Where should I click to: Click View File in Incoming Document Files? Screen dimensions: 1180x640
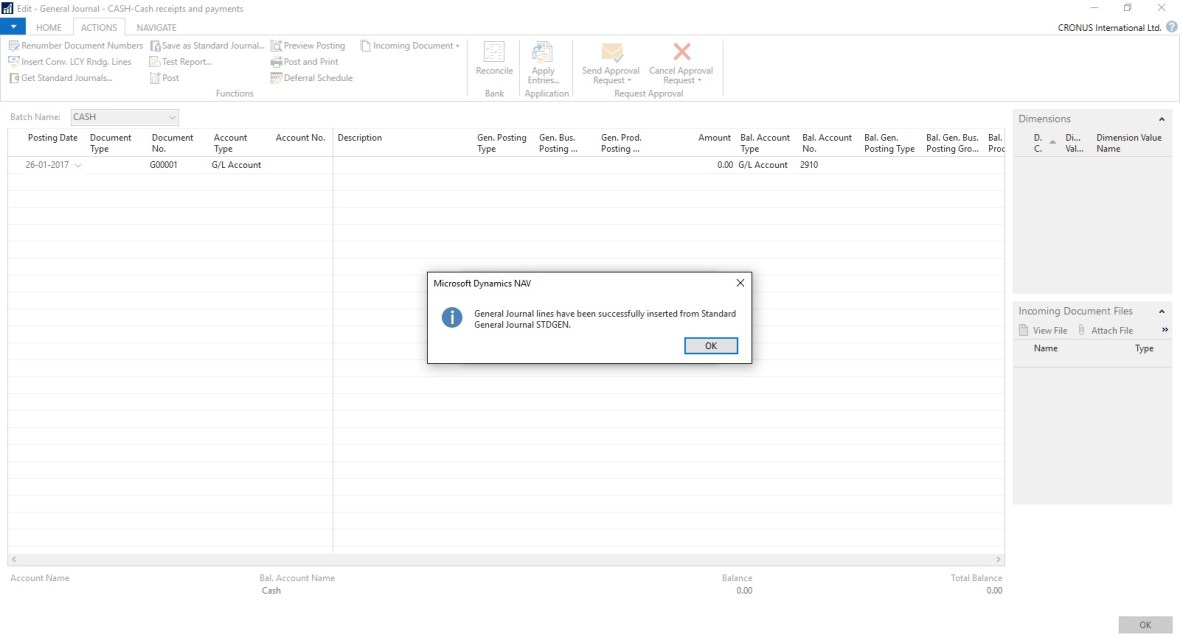tap(1043, 330)
